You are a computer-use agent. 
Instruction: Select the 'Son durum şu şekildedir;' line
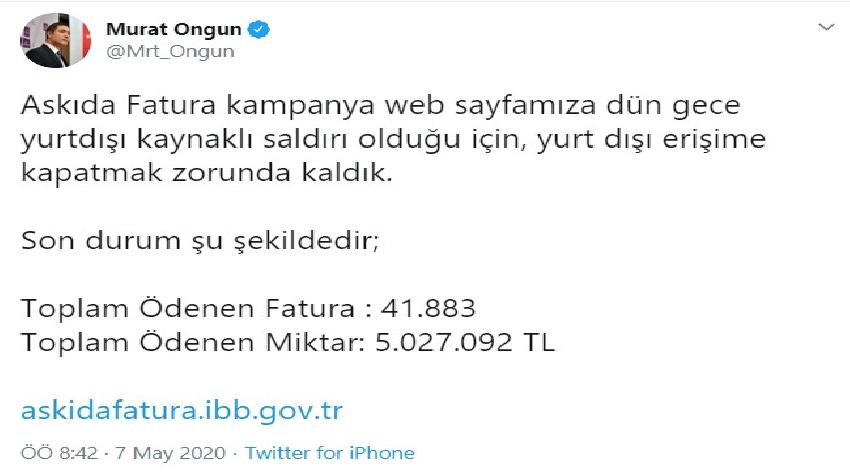click(199, 241)
